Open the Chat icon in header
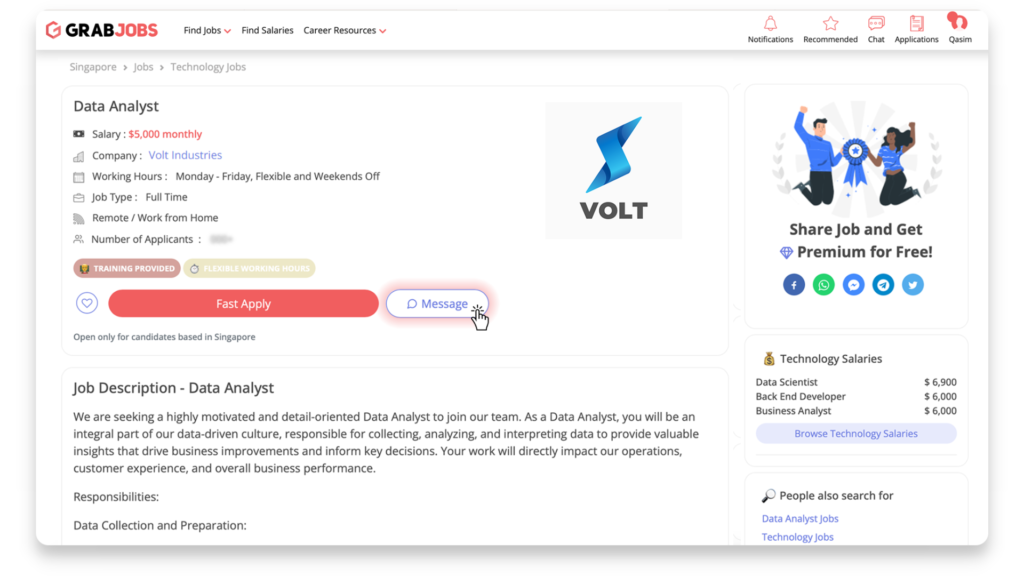 (876, 24)
